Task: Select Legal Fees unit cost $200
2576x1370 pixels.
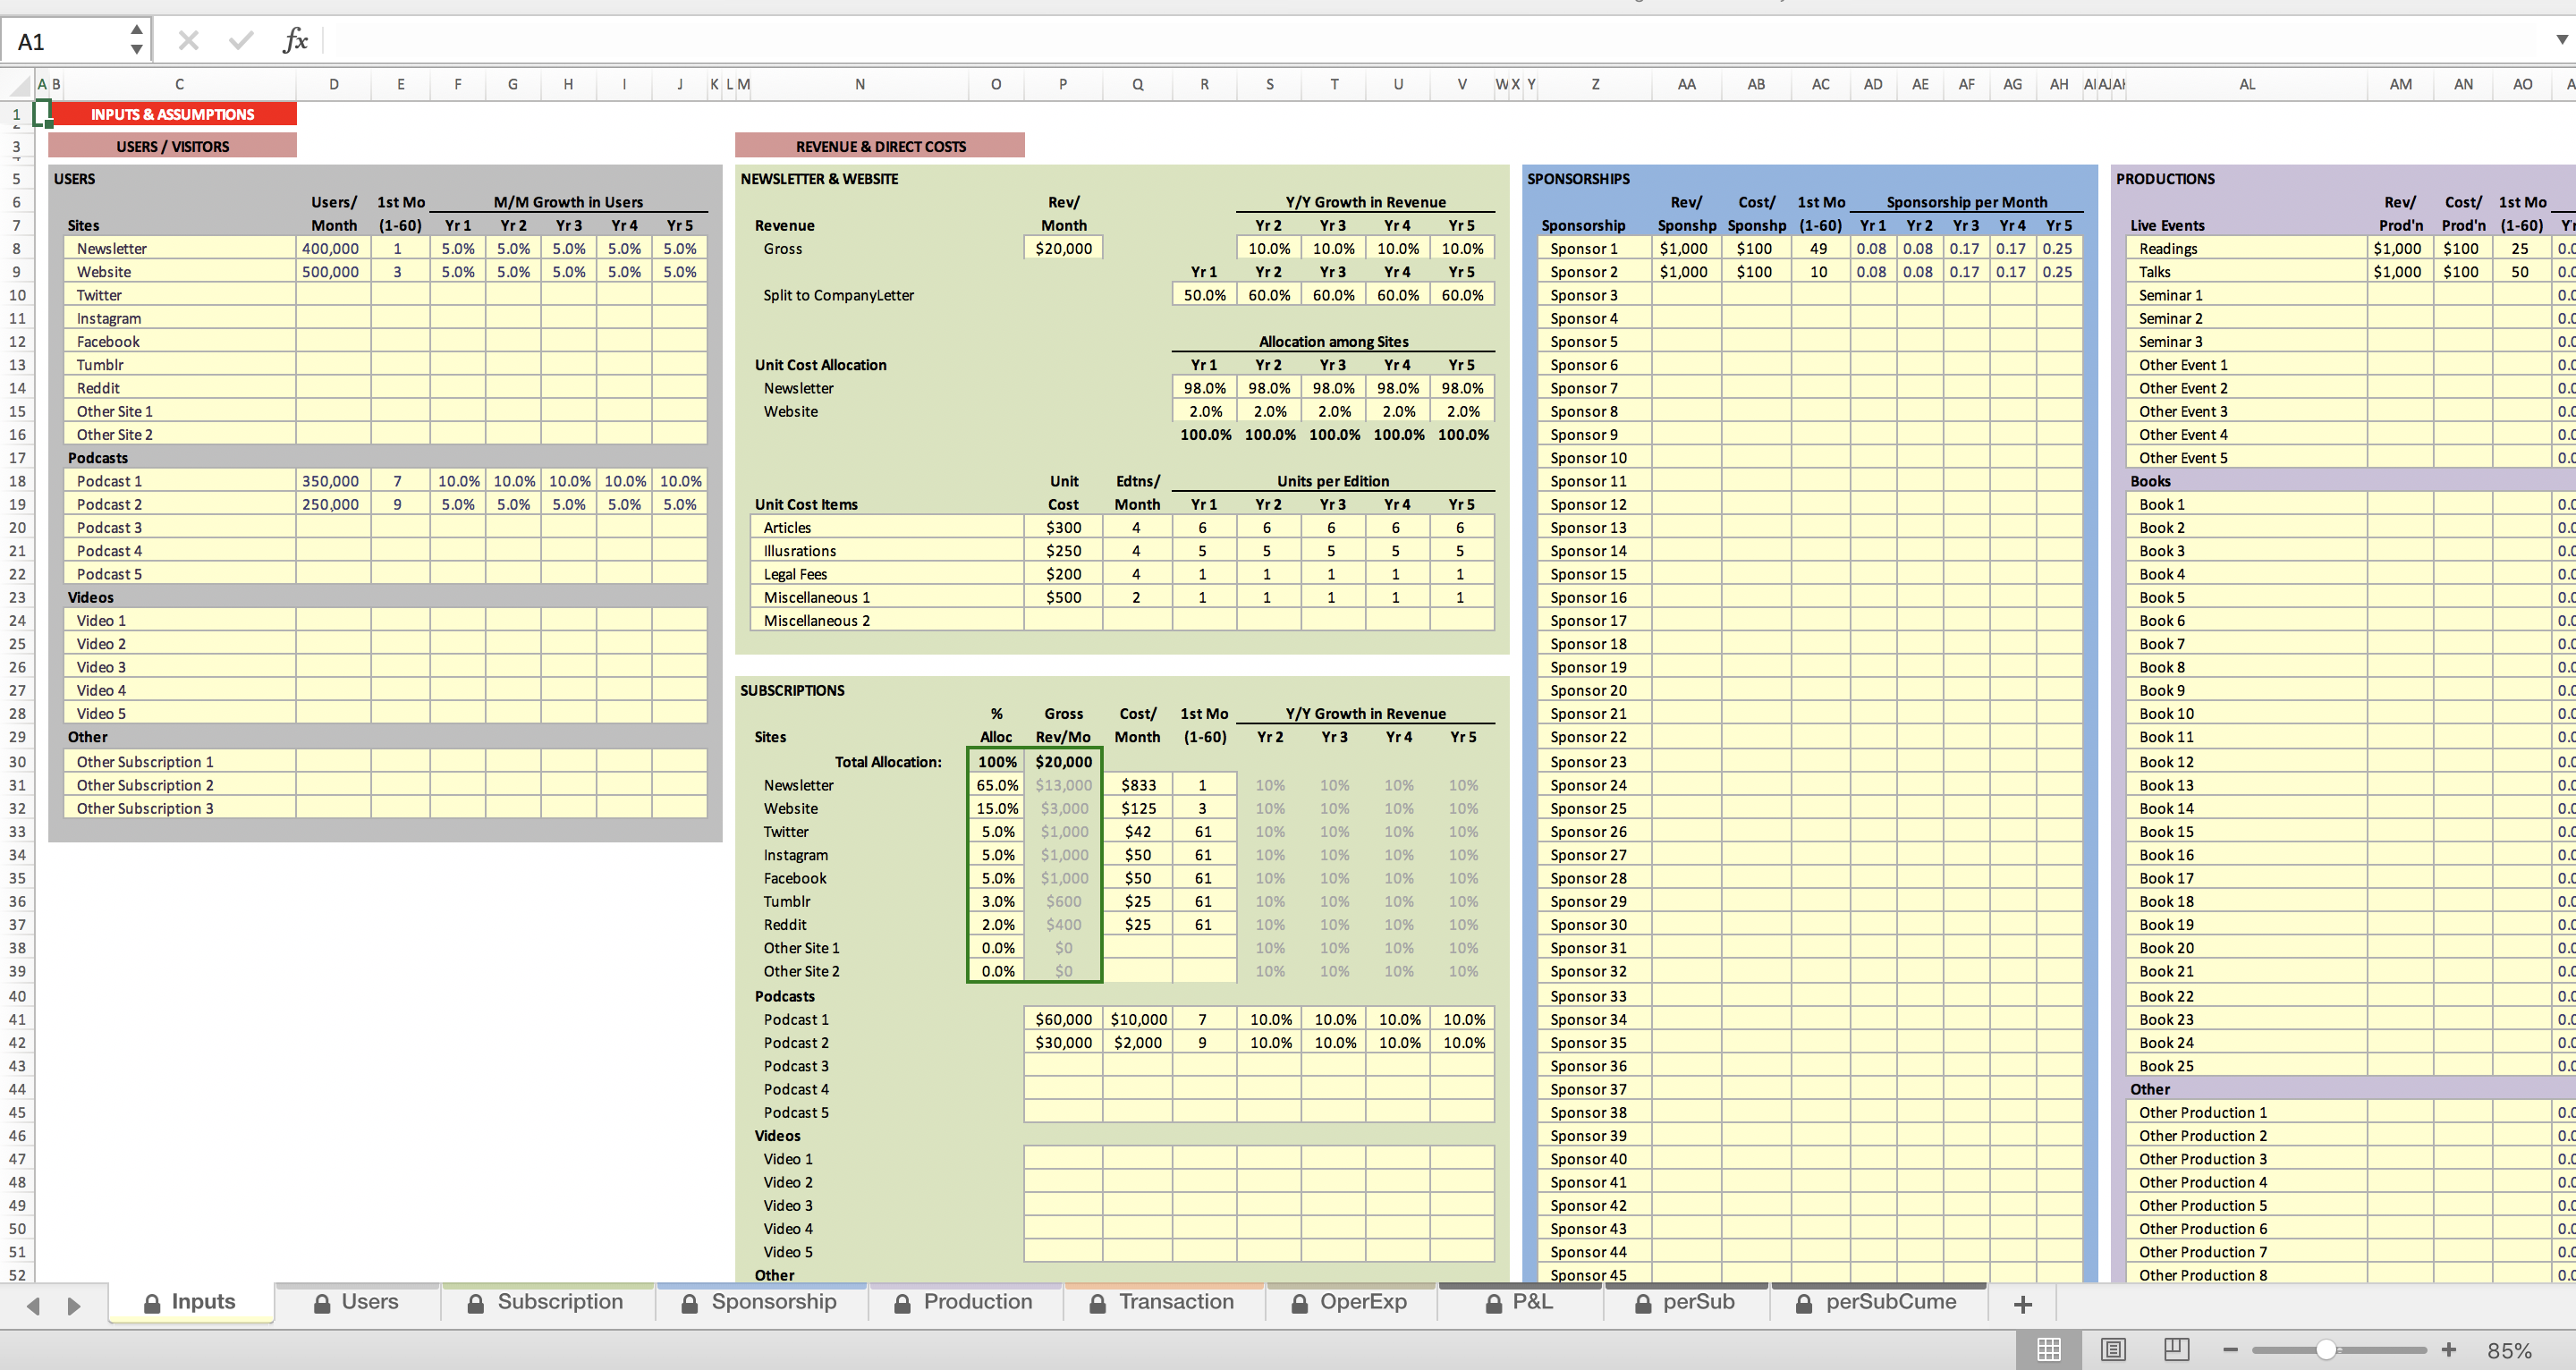Action: point(1063,574)
